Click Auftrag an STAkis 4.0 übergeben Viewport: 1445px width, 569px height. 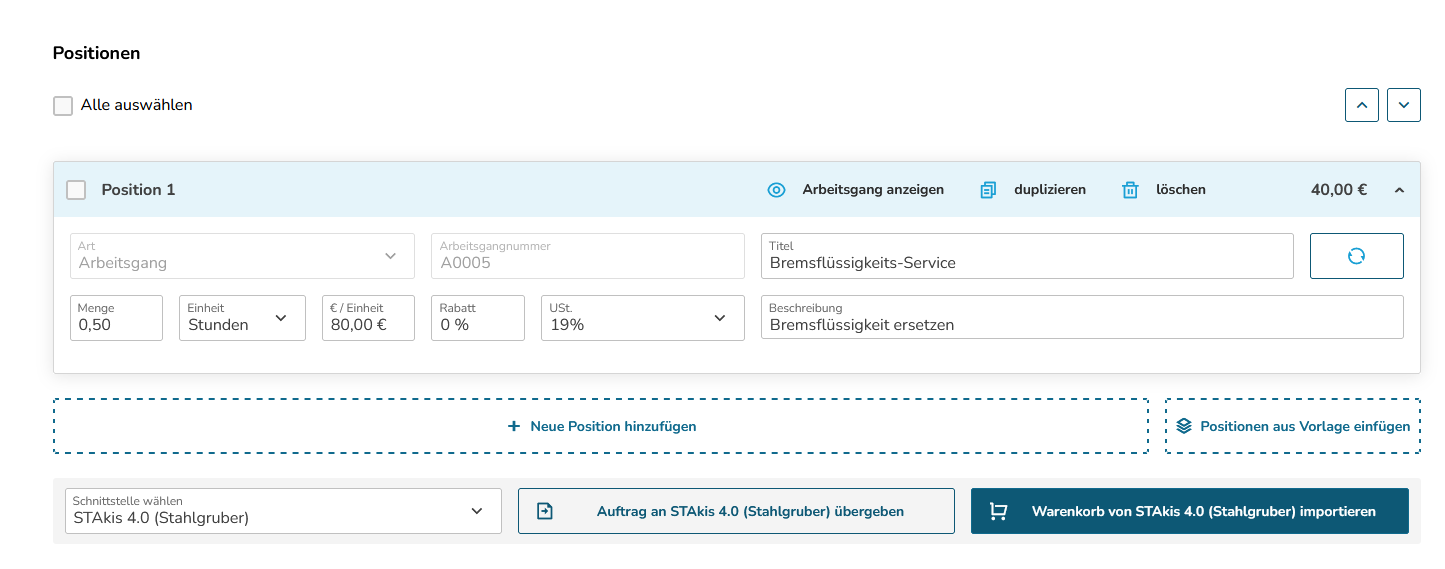736,511
